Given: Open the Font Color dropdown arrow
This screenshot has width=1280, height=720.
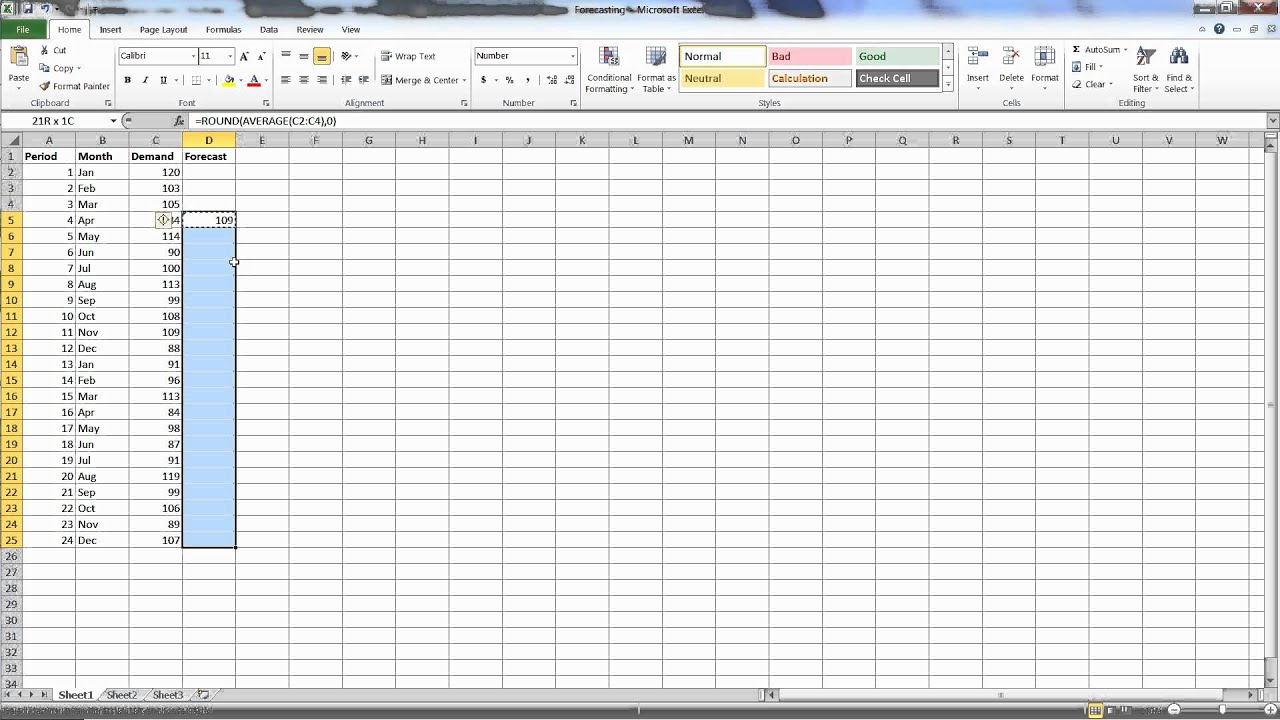Looking at the screenshot, I should click(x=265, y=80).
